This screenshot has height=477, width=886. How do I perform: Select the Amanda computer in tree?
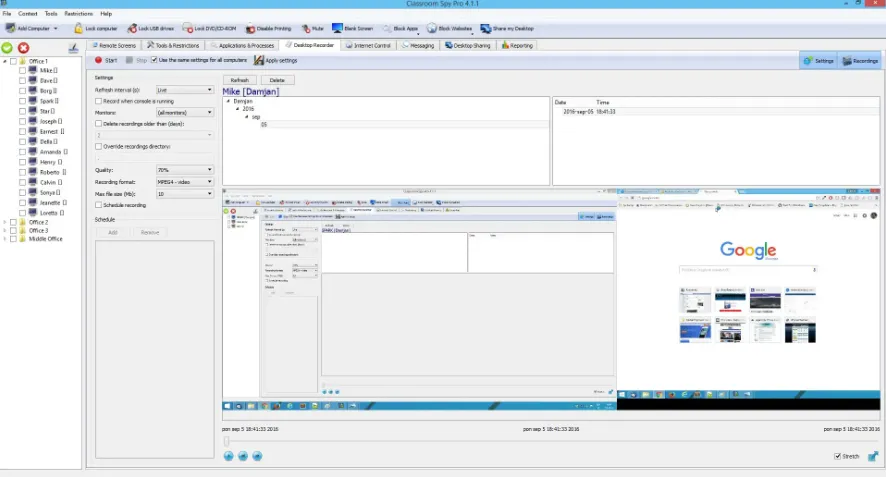point(50,151)
